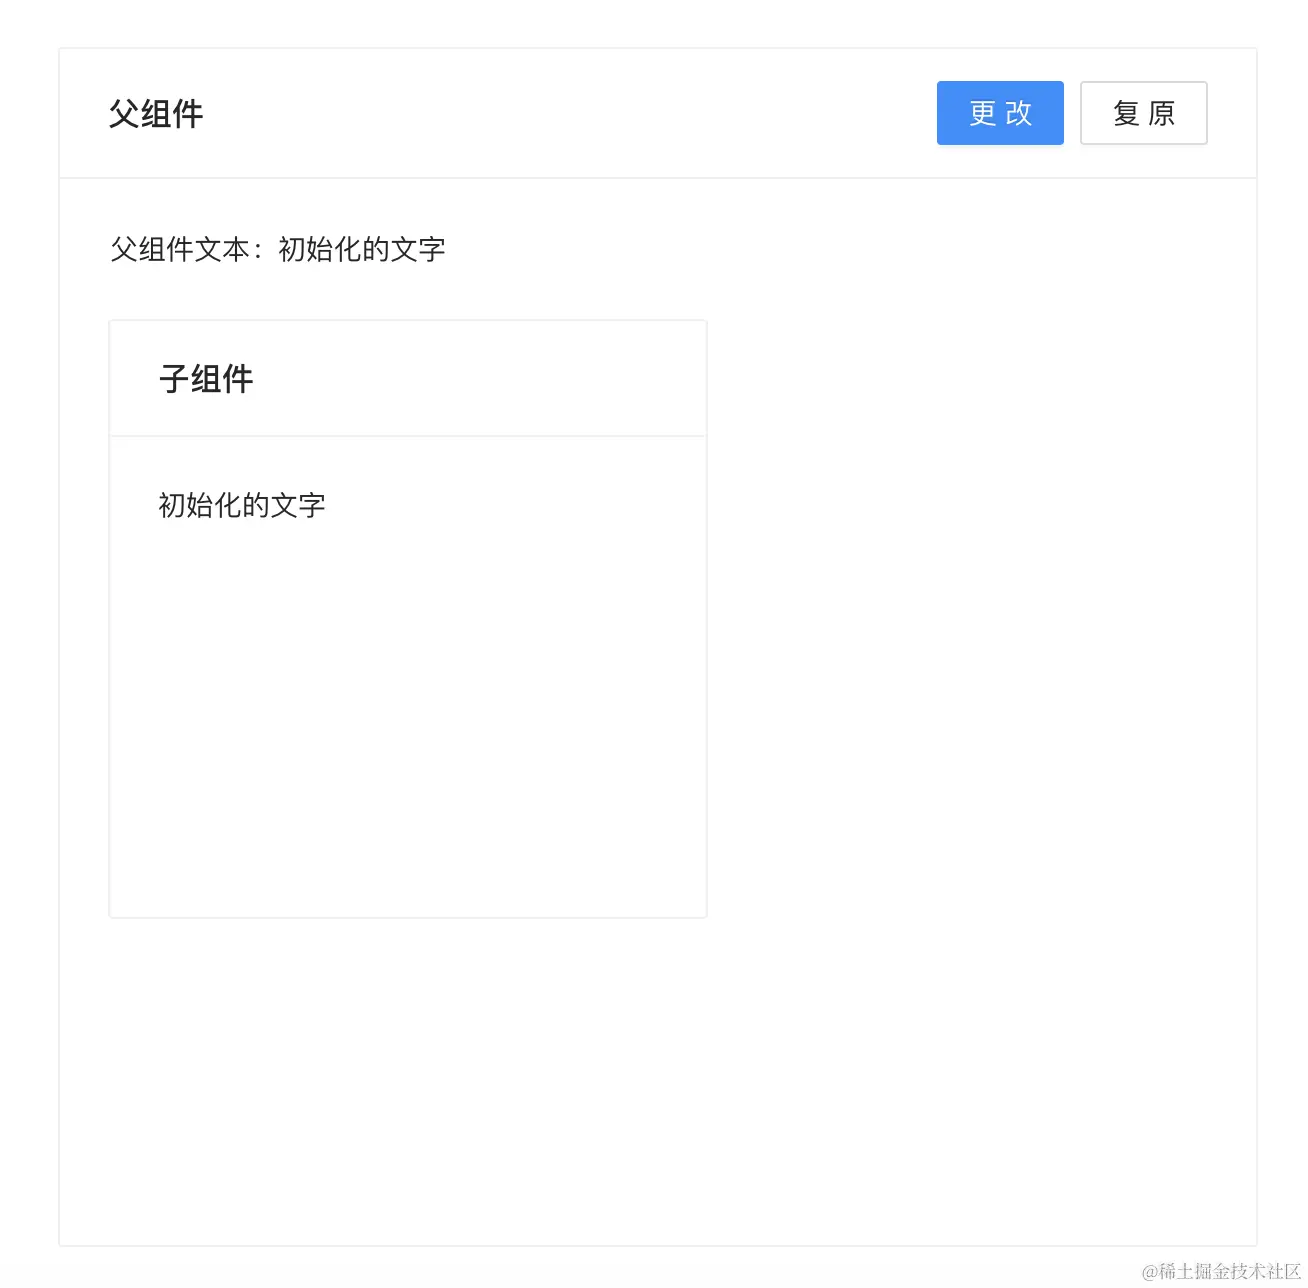Click 初始化的文字 text inside 子组件 card
Viewport: 1308px width, 1288px height.
pyautogui.click(x=242, y=505)
